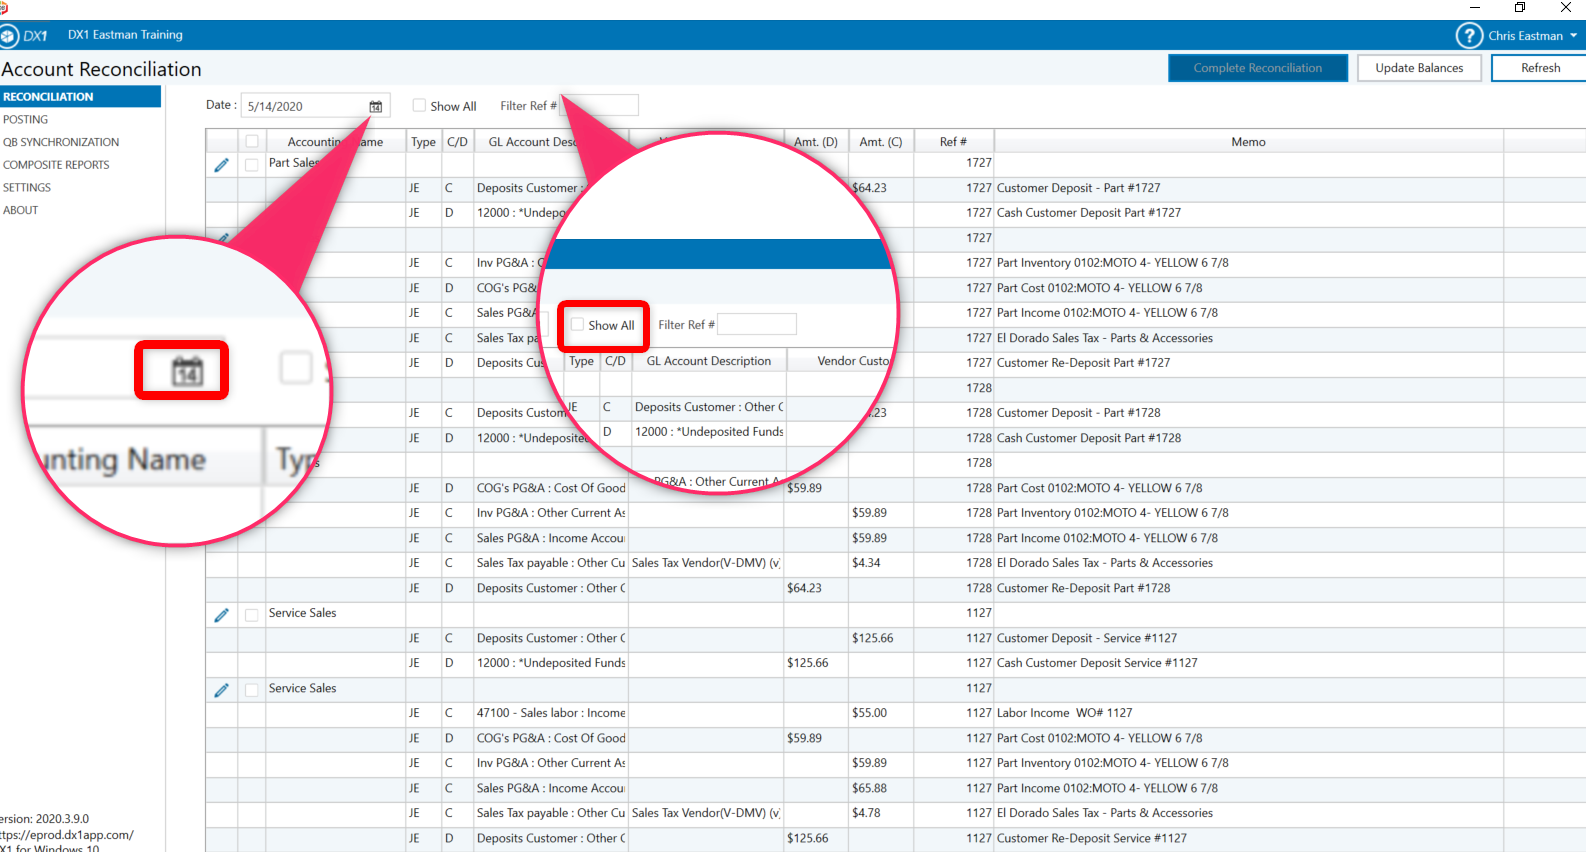
Task: Click the Filter Ref # input box
Action: pos(600,105)
